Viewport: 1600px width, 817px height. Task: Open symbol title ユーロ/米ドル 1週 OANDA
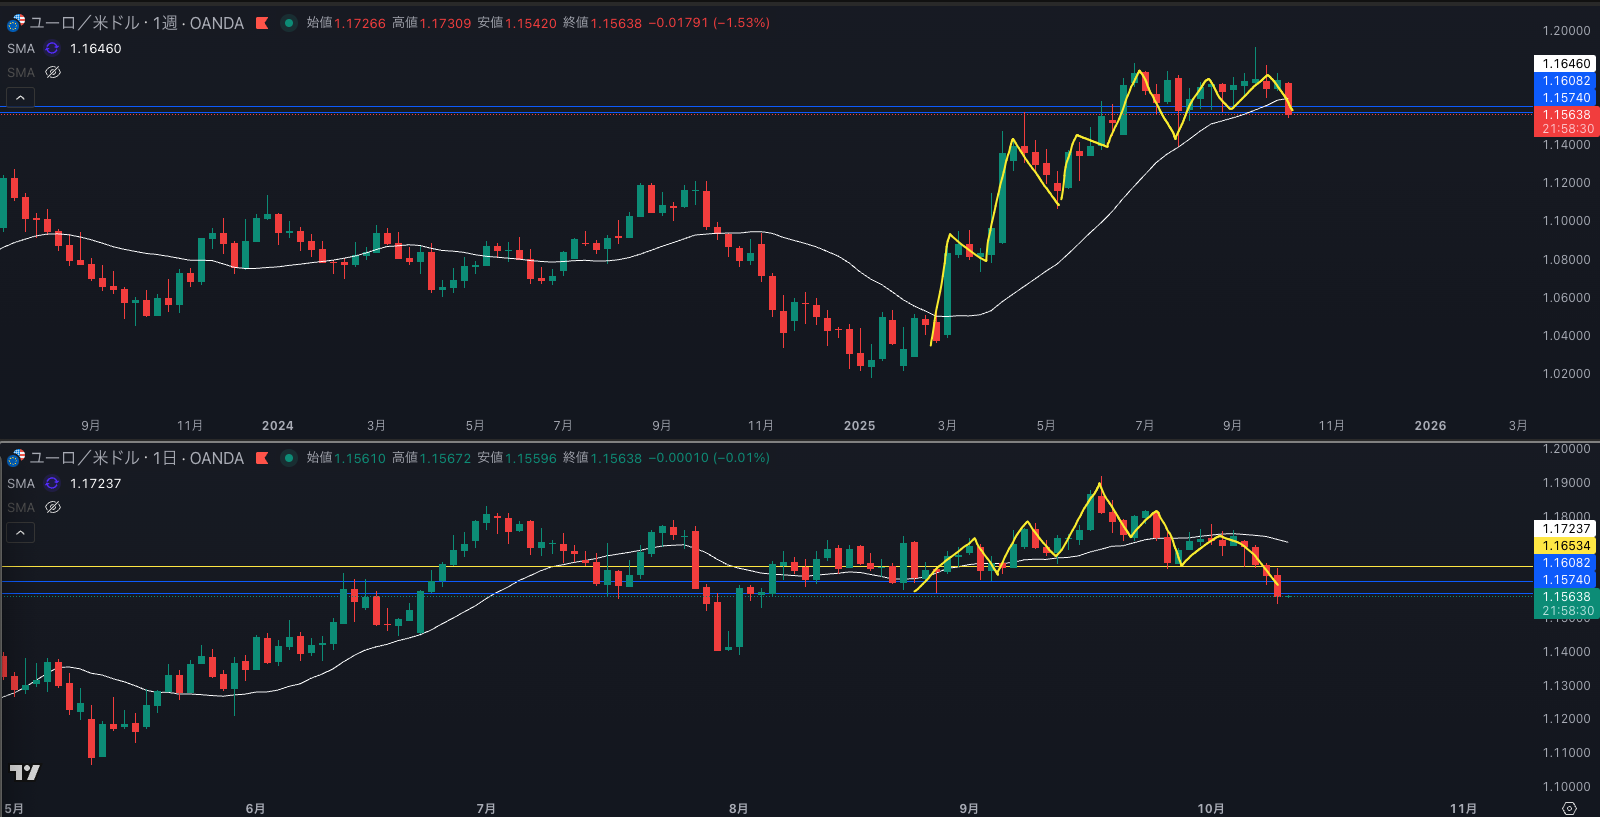(137, 23)
